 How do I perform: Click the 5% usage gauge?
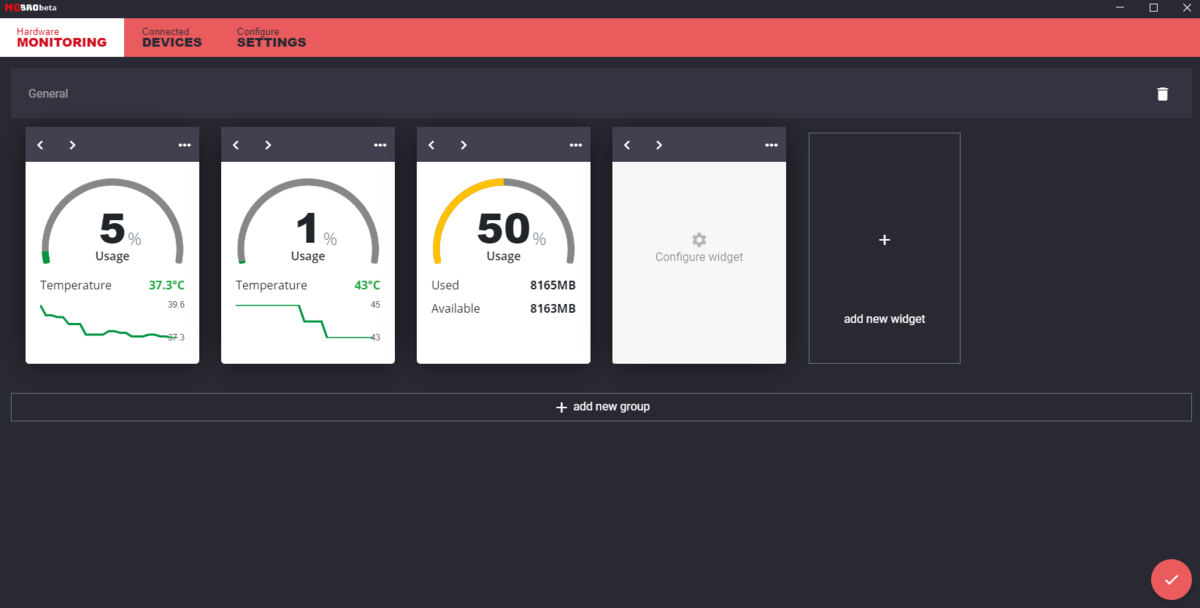pyautogui.click(x=112, y=221)
